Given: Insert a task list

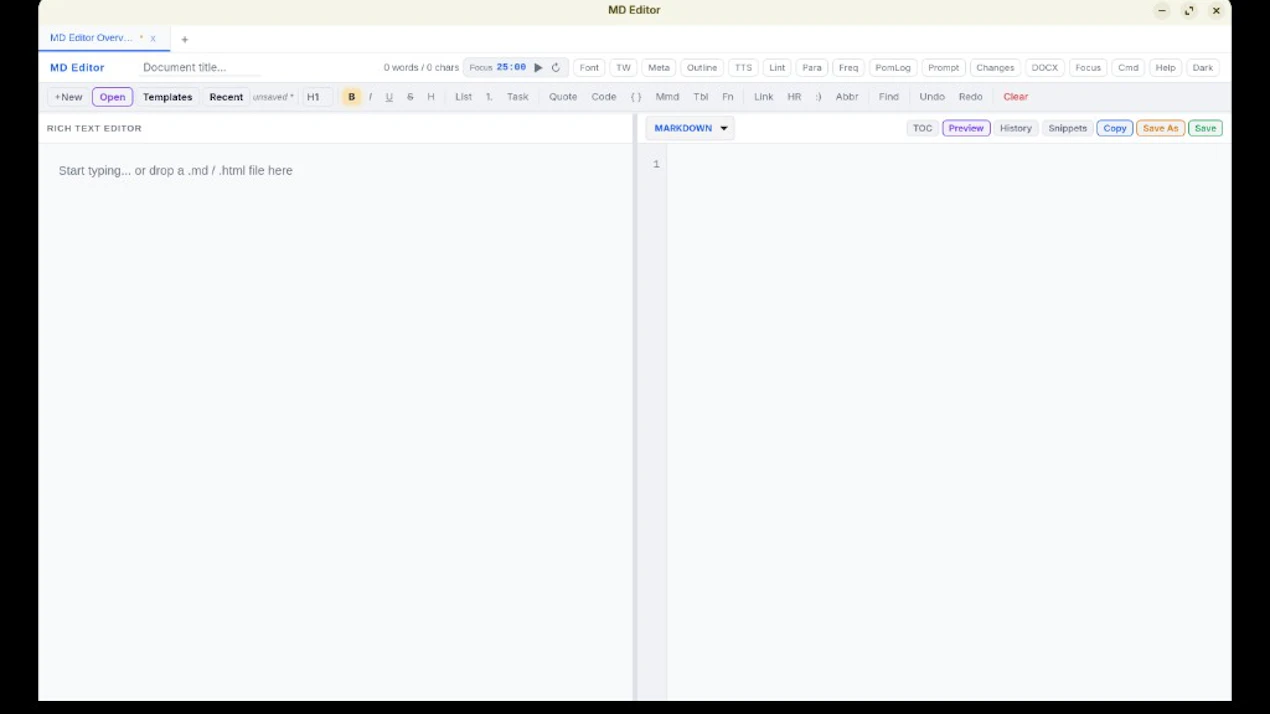Looking at the screenshot, I should click(x=517, y=97).
